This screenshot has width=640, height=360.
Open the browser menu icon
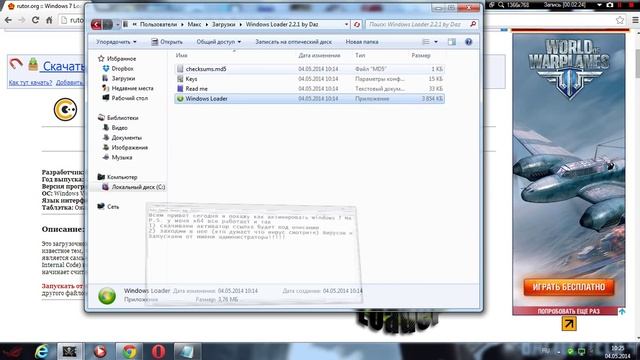635,20
